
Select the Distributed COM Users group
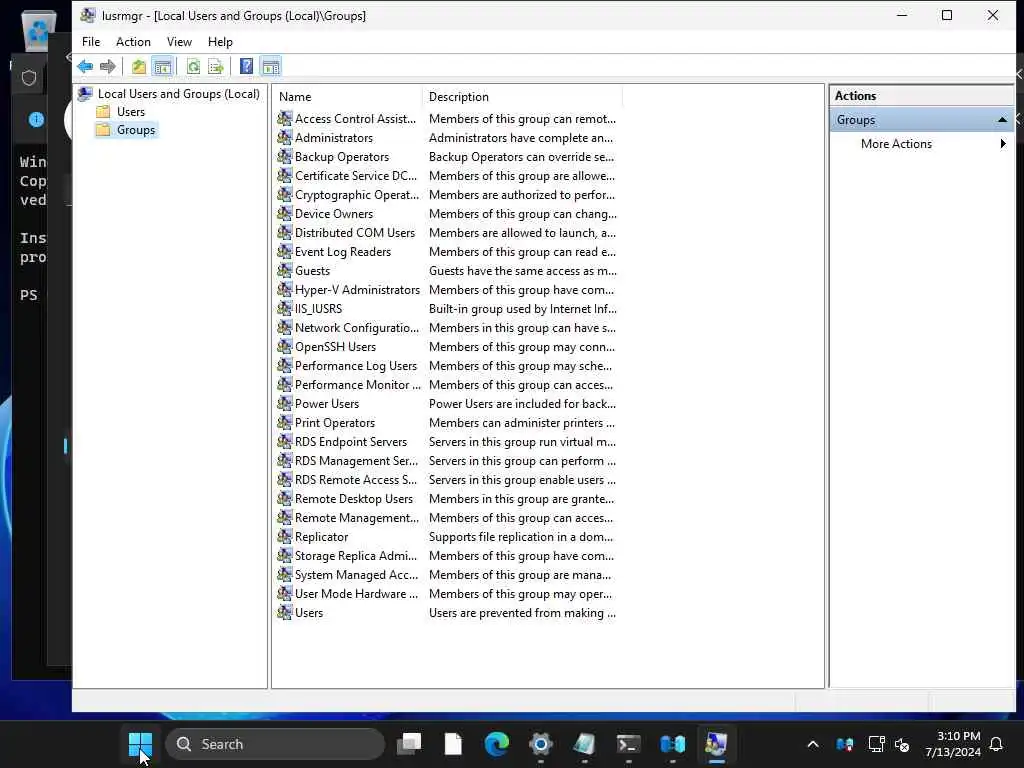click(x=355, y=232)
